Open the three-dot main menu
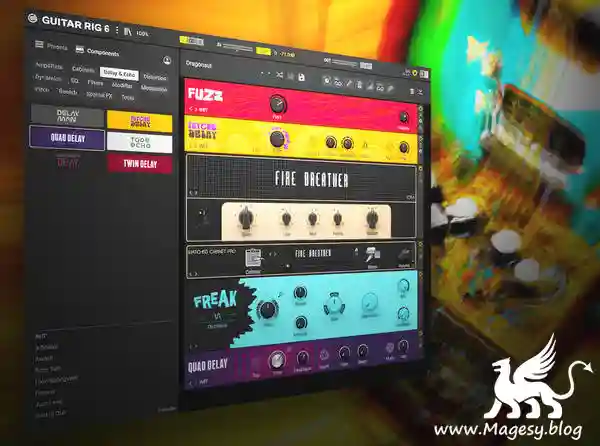 pos(117,29)
